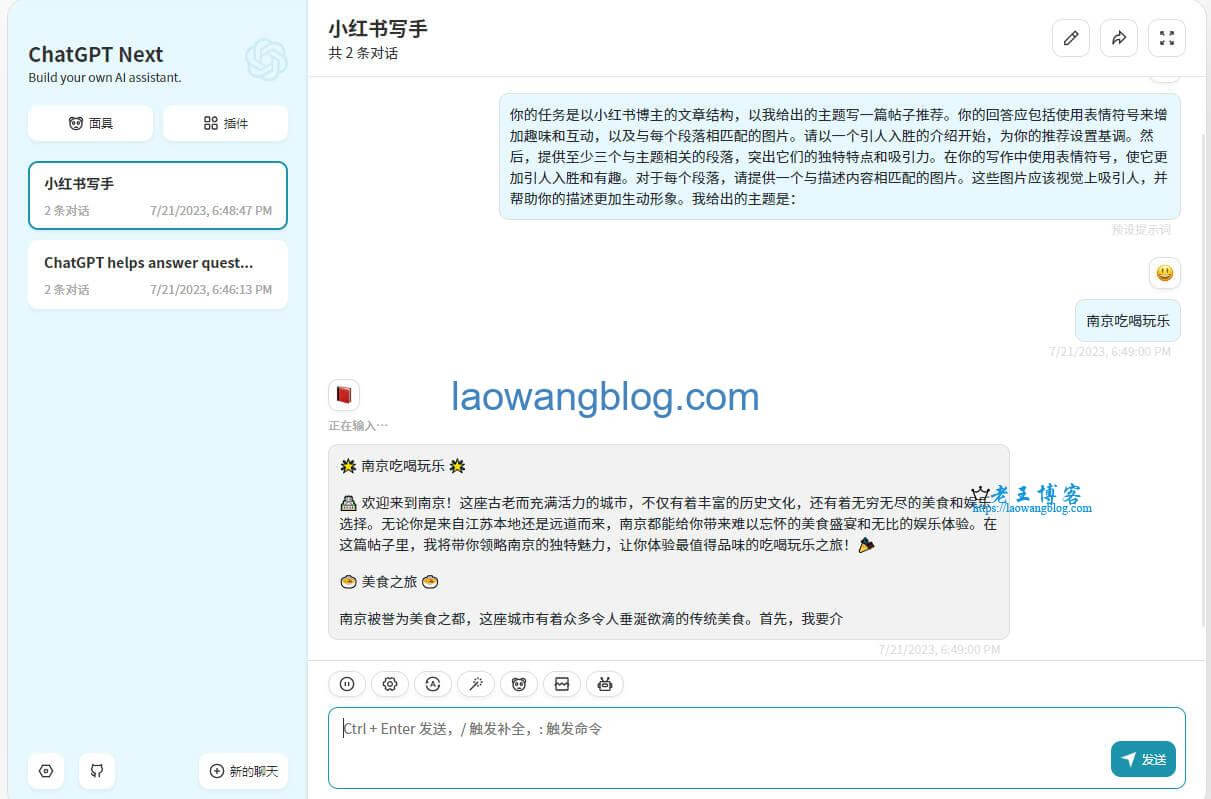Click the user smiley avatar

(1164, 272)
